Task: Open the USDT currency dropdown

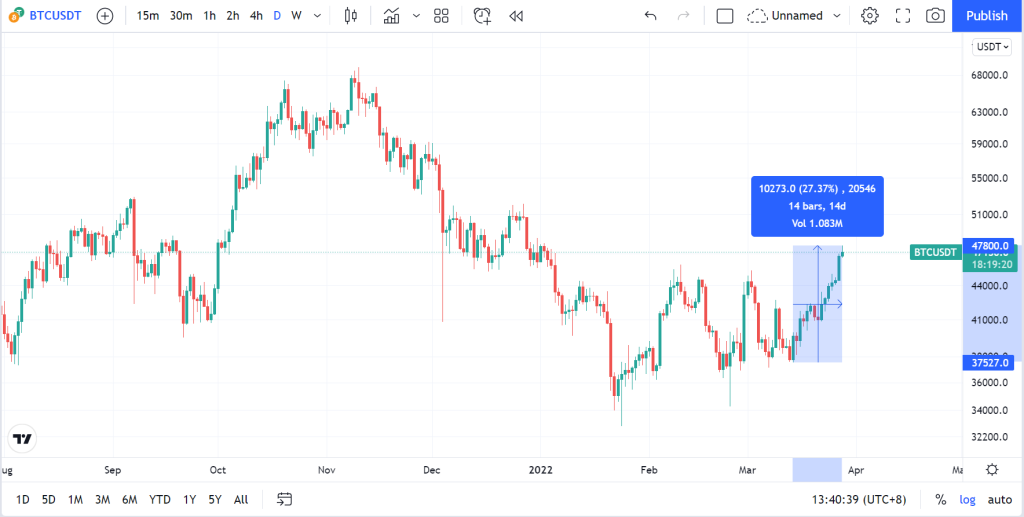Action: (x=991, y=47)
